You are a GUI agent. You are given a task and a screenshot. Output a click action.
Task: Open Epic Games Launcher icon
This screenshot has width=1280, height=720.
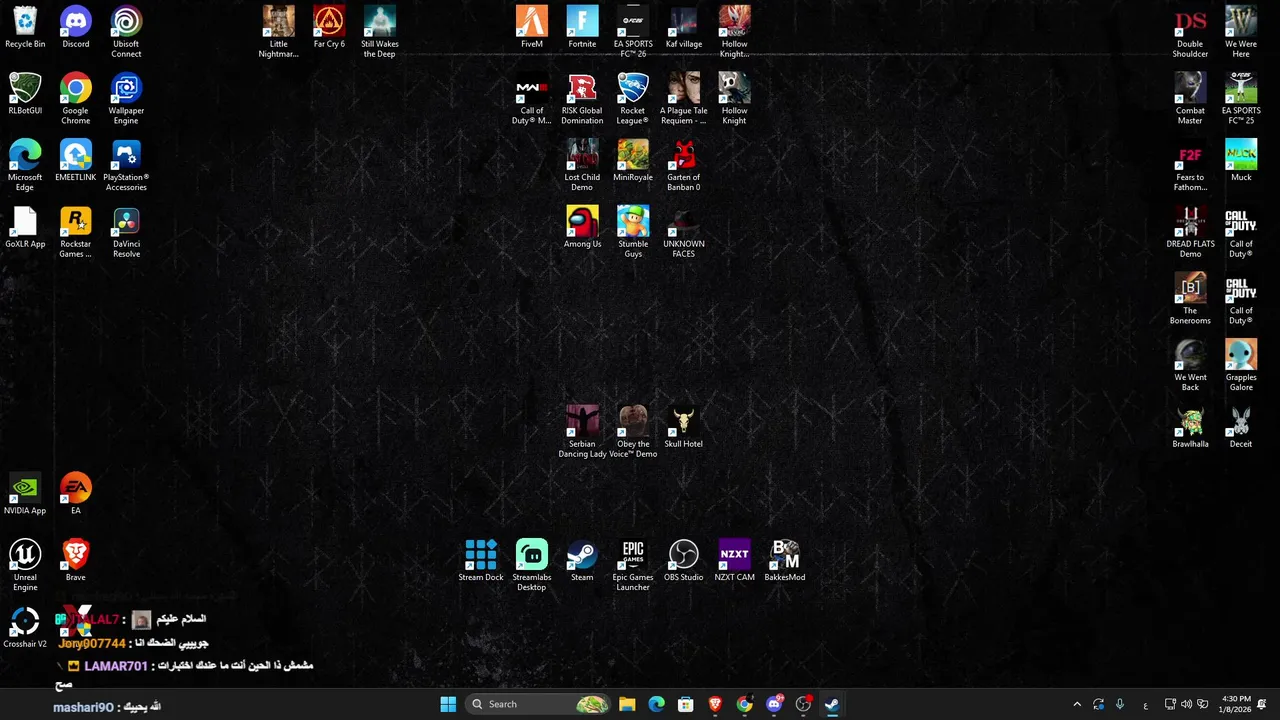click(x=633, y=565)
